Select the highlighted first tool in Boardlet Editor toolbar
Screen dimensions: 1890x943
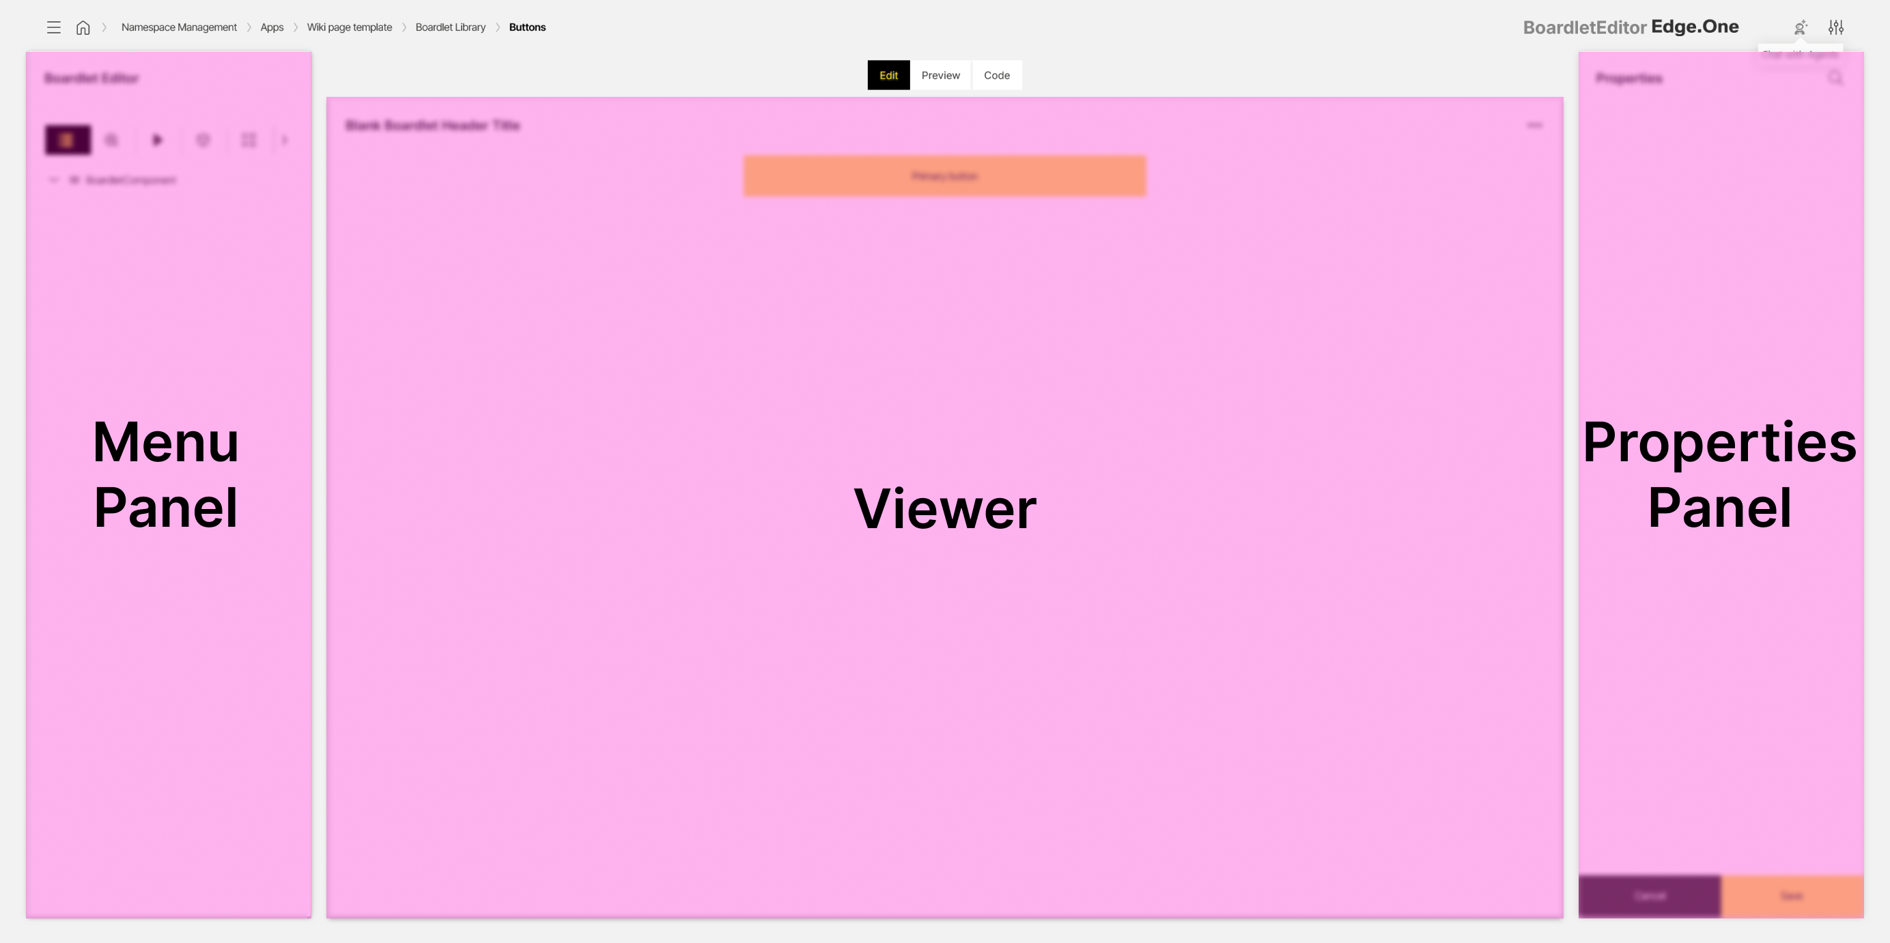tap(68, 140)
